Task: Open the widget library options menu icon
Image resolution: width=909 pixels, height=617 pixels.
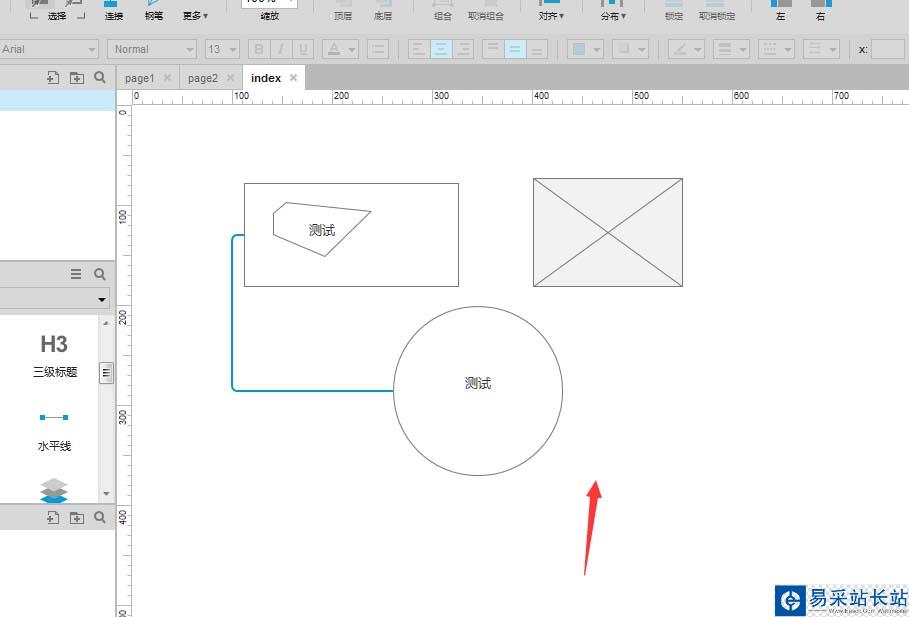Action: point(76,274)
